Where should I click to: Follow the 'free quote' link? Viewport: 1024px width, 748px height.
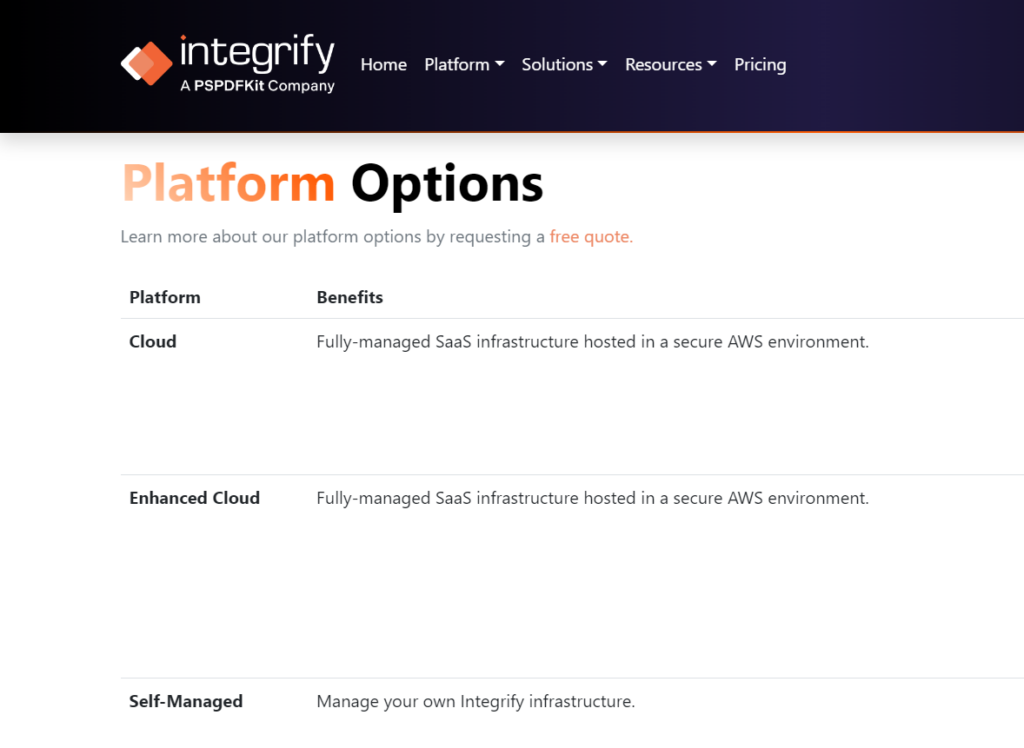[591, 236]
